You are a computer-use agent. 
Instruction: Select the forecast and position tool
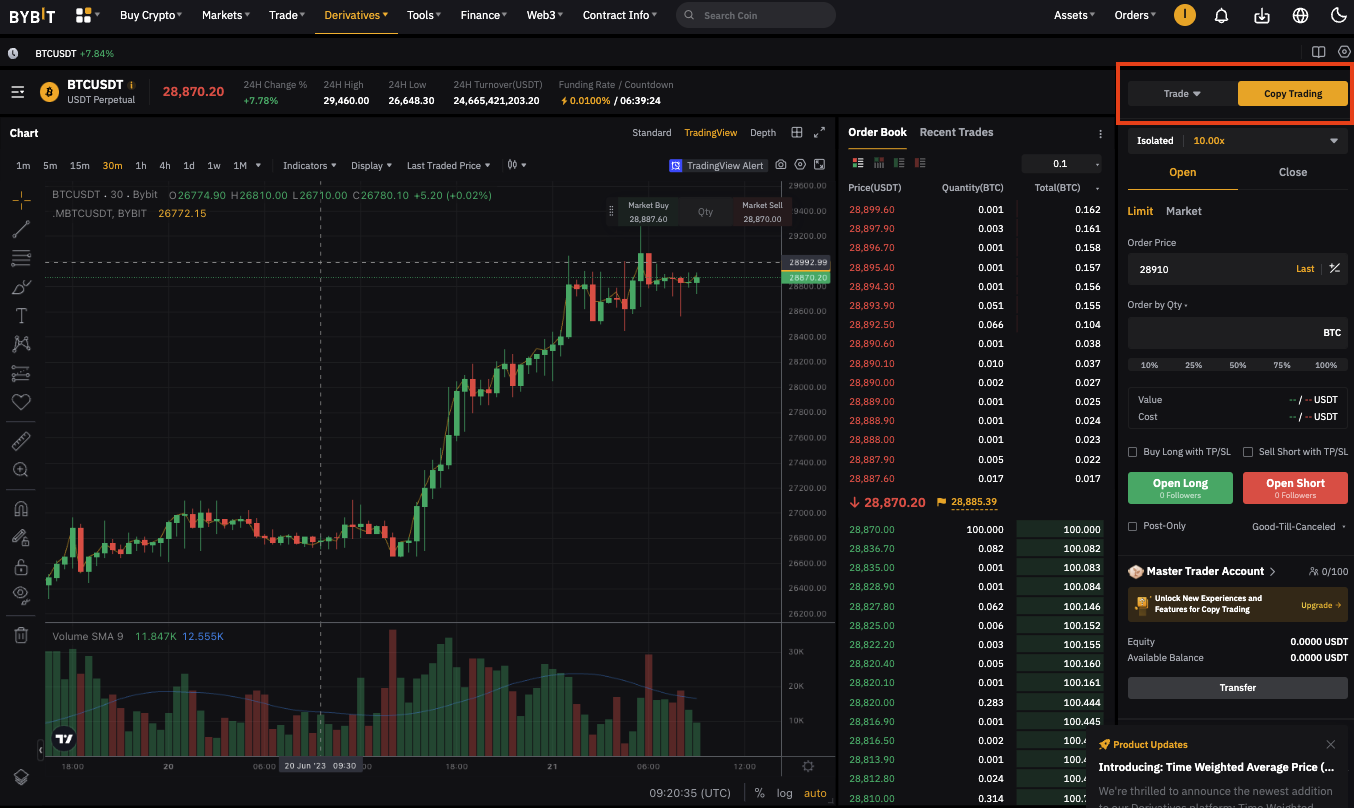21,373
